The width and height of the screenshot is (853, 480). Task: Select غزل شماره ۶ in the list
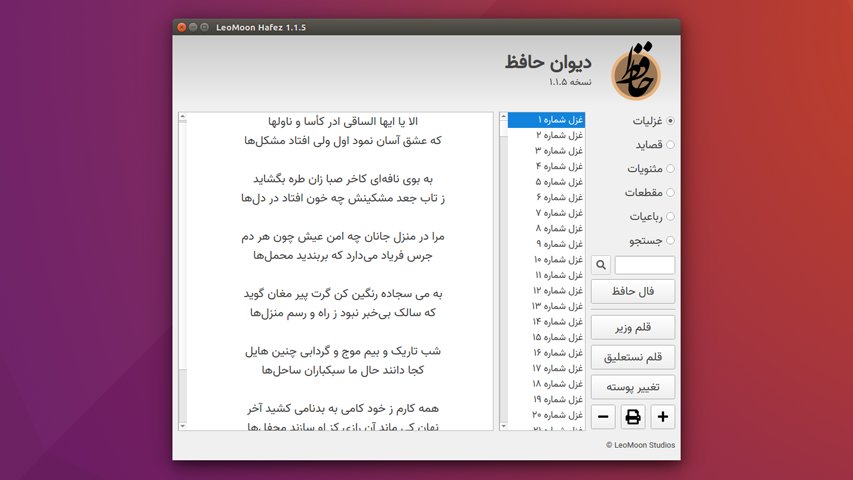pos(546,197)
